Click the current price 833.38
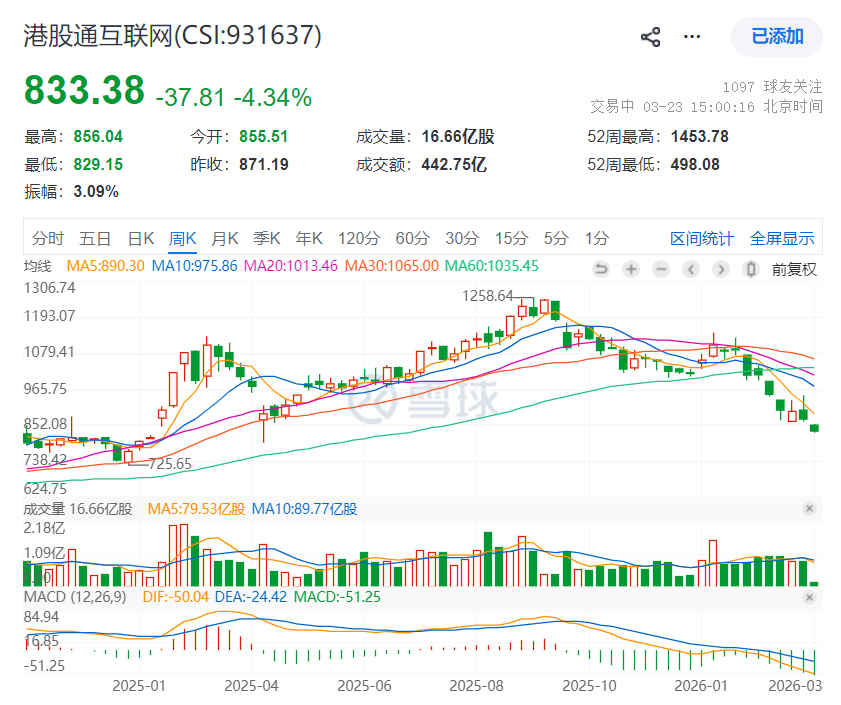841x705 pixels. [x=84, y=90]
